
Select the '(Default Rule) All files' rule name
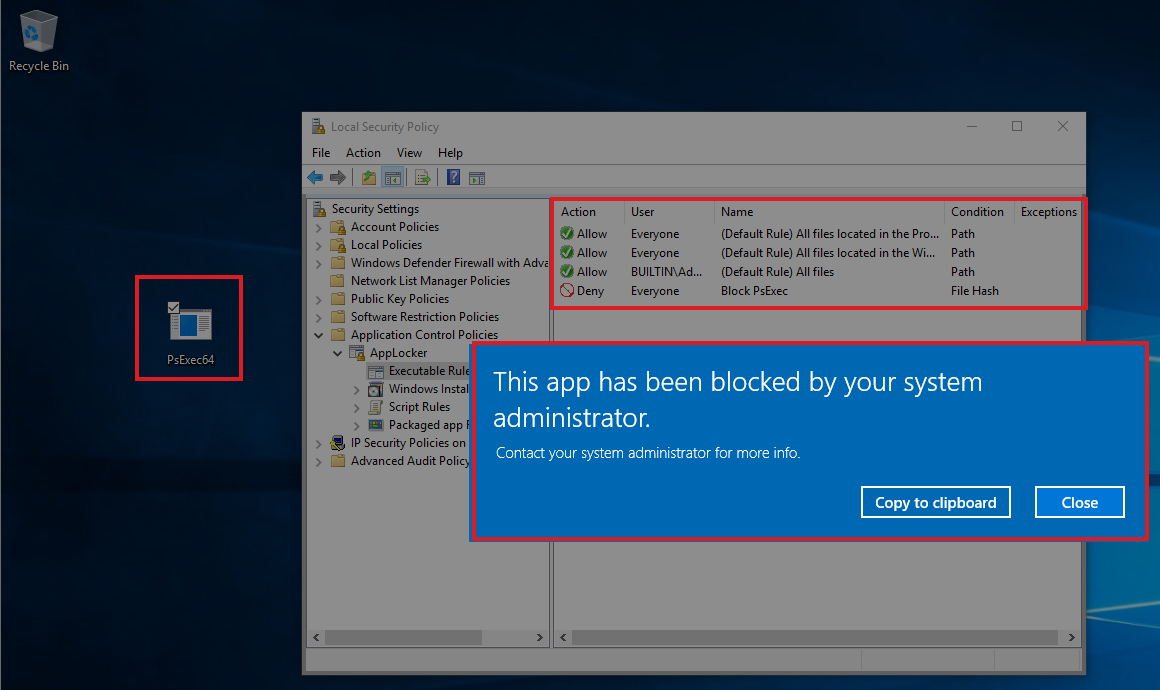tap(778, 271)
